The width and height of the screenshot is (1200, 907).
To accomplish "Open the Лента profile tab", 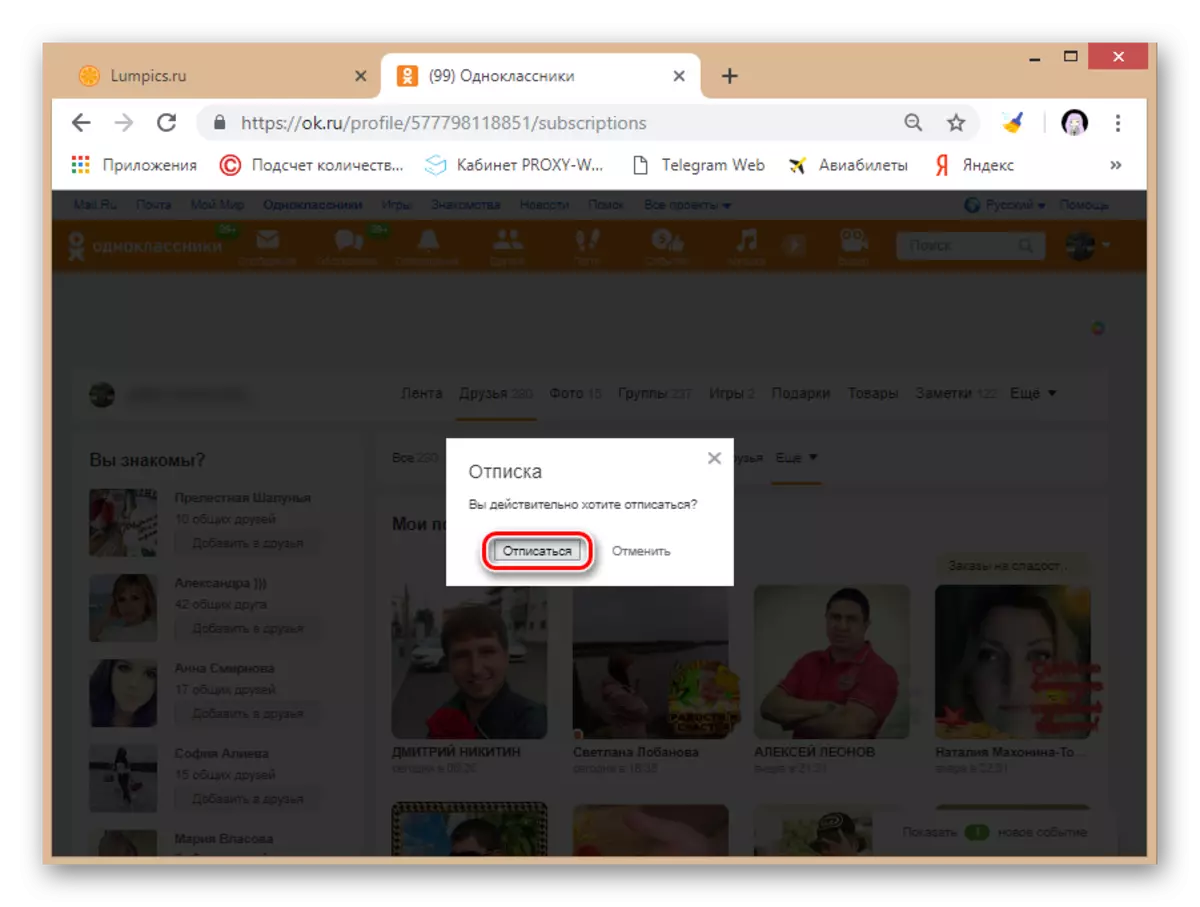I will 421,394.
